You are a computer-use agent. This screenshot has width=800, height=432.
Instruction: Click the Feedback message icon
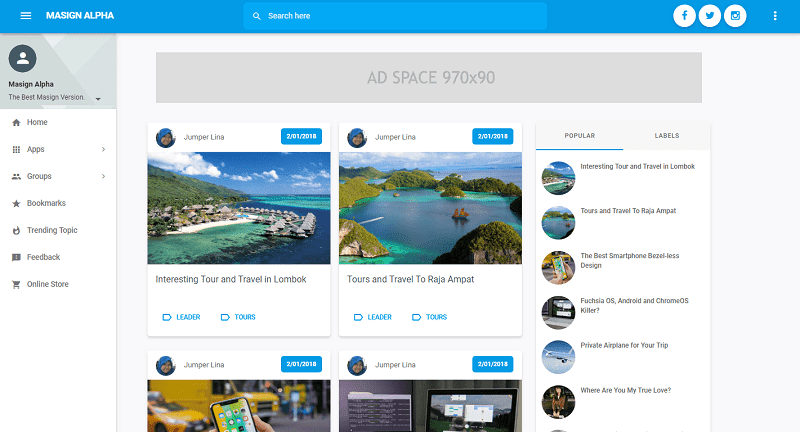click(x=16, y=258)
